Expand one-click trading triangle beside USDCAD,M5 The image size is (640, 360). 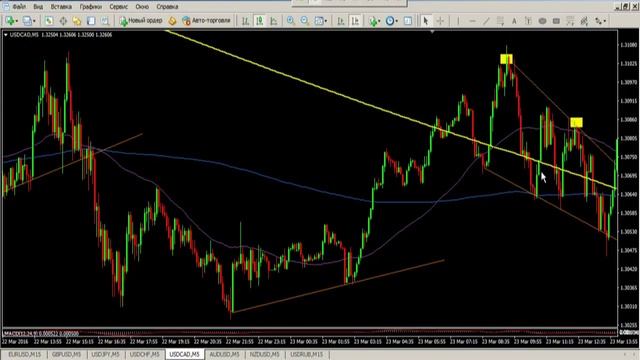pos(6,35)
